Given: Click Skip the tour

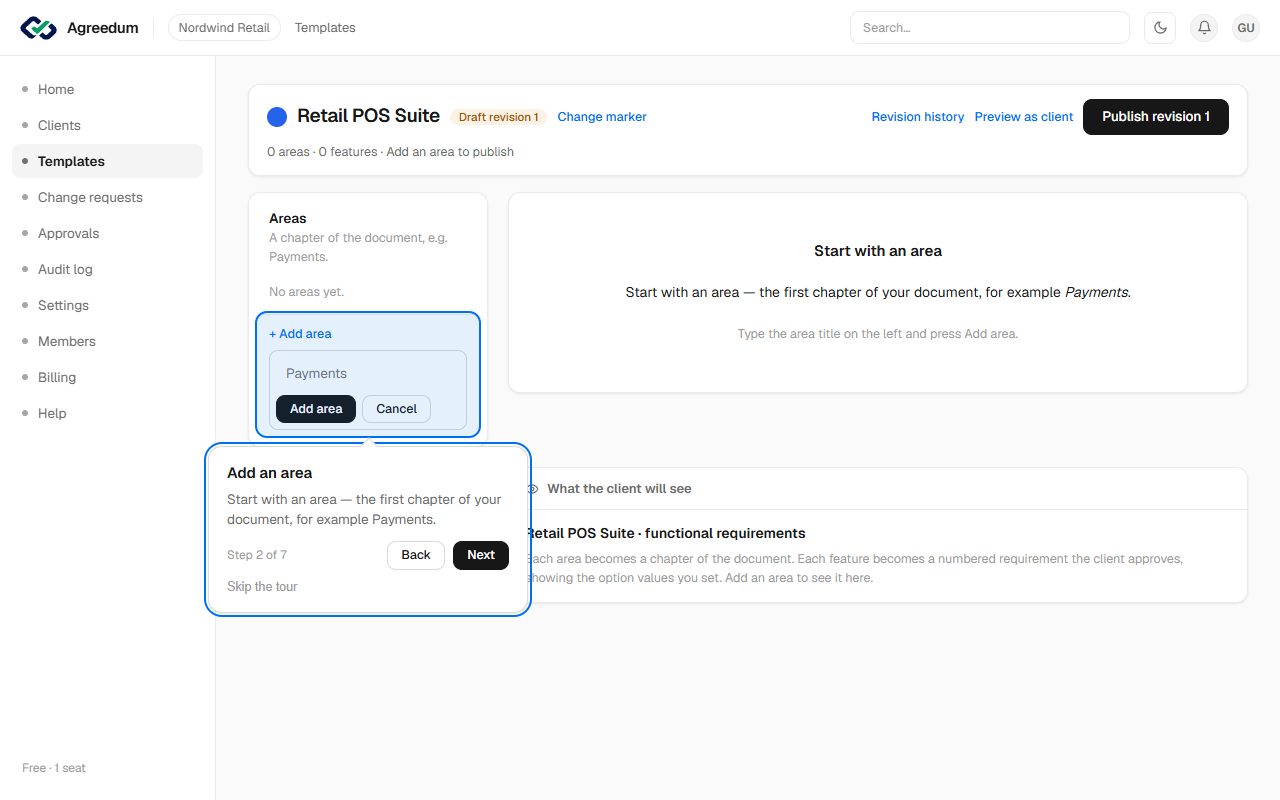Looking at the screenshot, I should pos(262,587).
